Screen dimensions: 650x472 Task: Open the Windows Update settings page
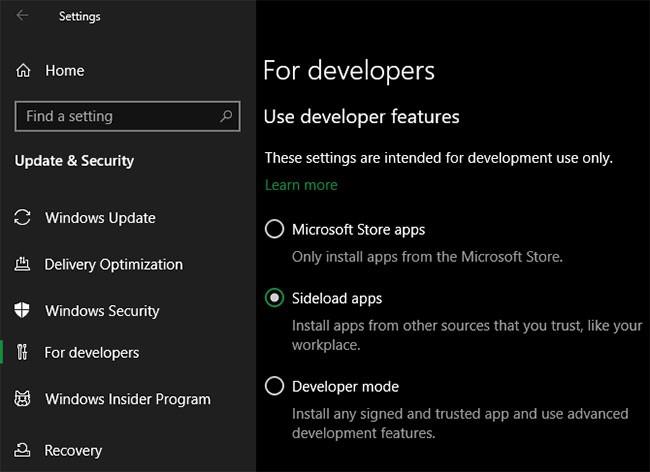pos(100,218)
